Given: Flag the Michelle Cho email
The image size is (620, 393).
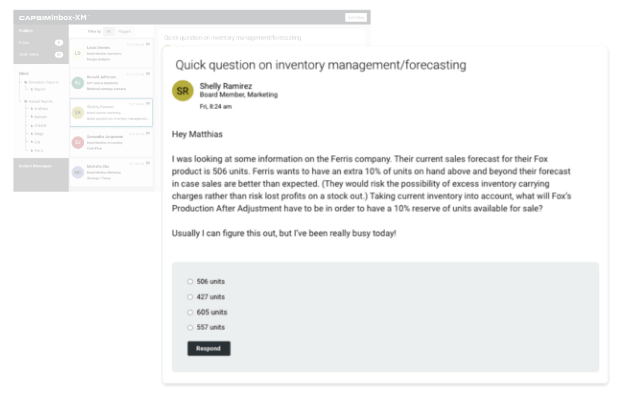Looking at the screenshot, I should 148,163.
